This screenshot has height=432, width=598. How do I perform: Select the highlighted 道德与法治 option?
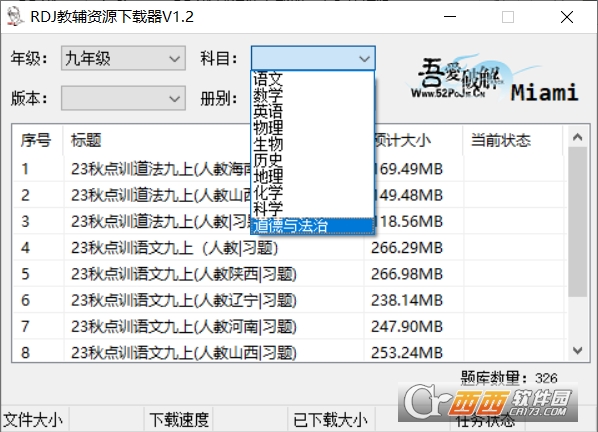coord(312,226)
